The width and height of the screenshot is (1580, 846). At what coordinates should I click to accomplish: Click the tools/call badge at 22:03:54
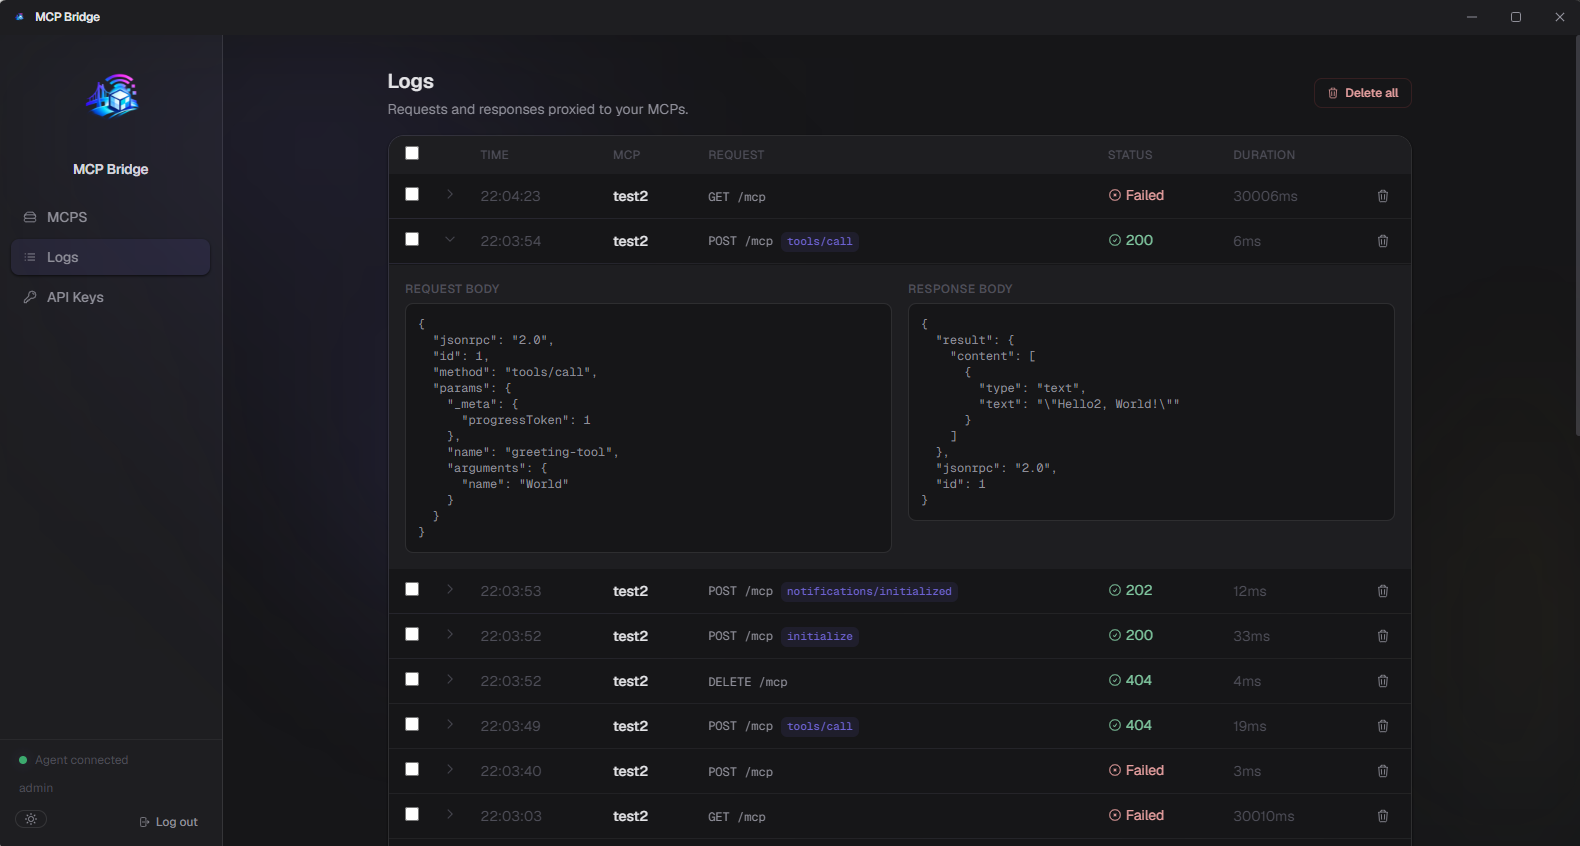820,241
